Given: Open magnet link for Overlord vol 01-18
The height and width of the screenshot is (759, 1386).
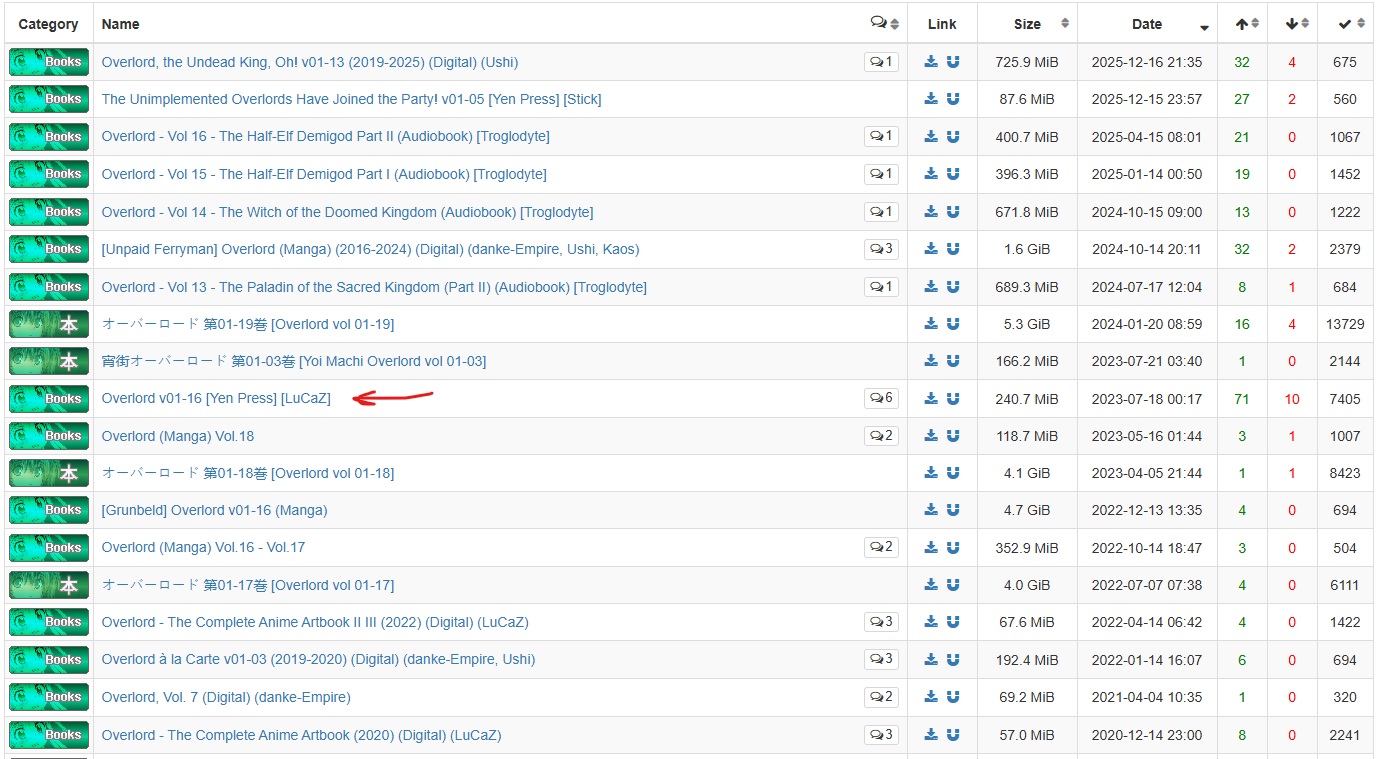Looking at the screenshot, I should click(953, 473).
